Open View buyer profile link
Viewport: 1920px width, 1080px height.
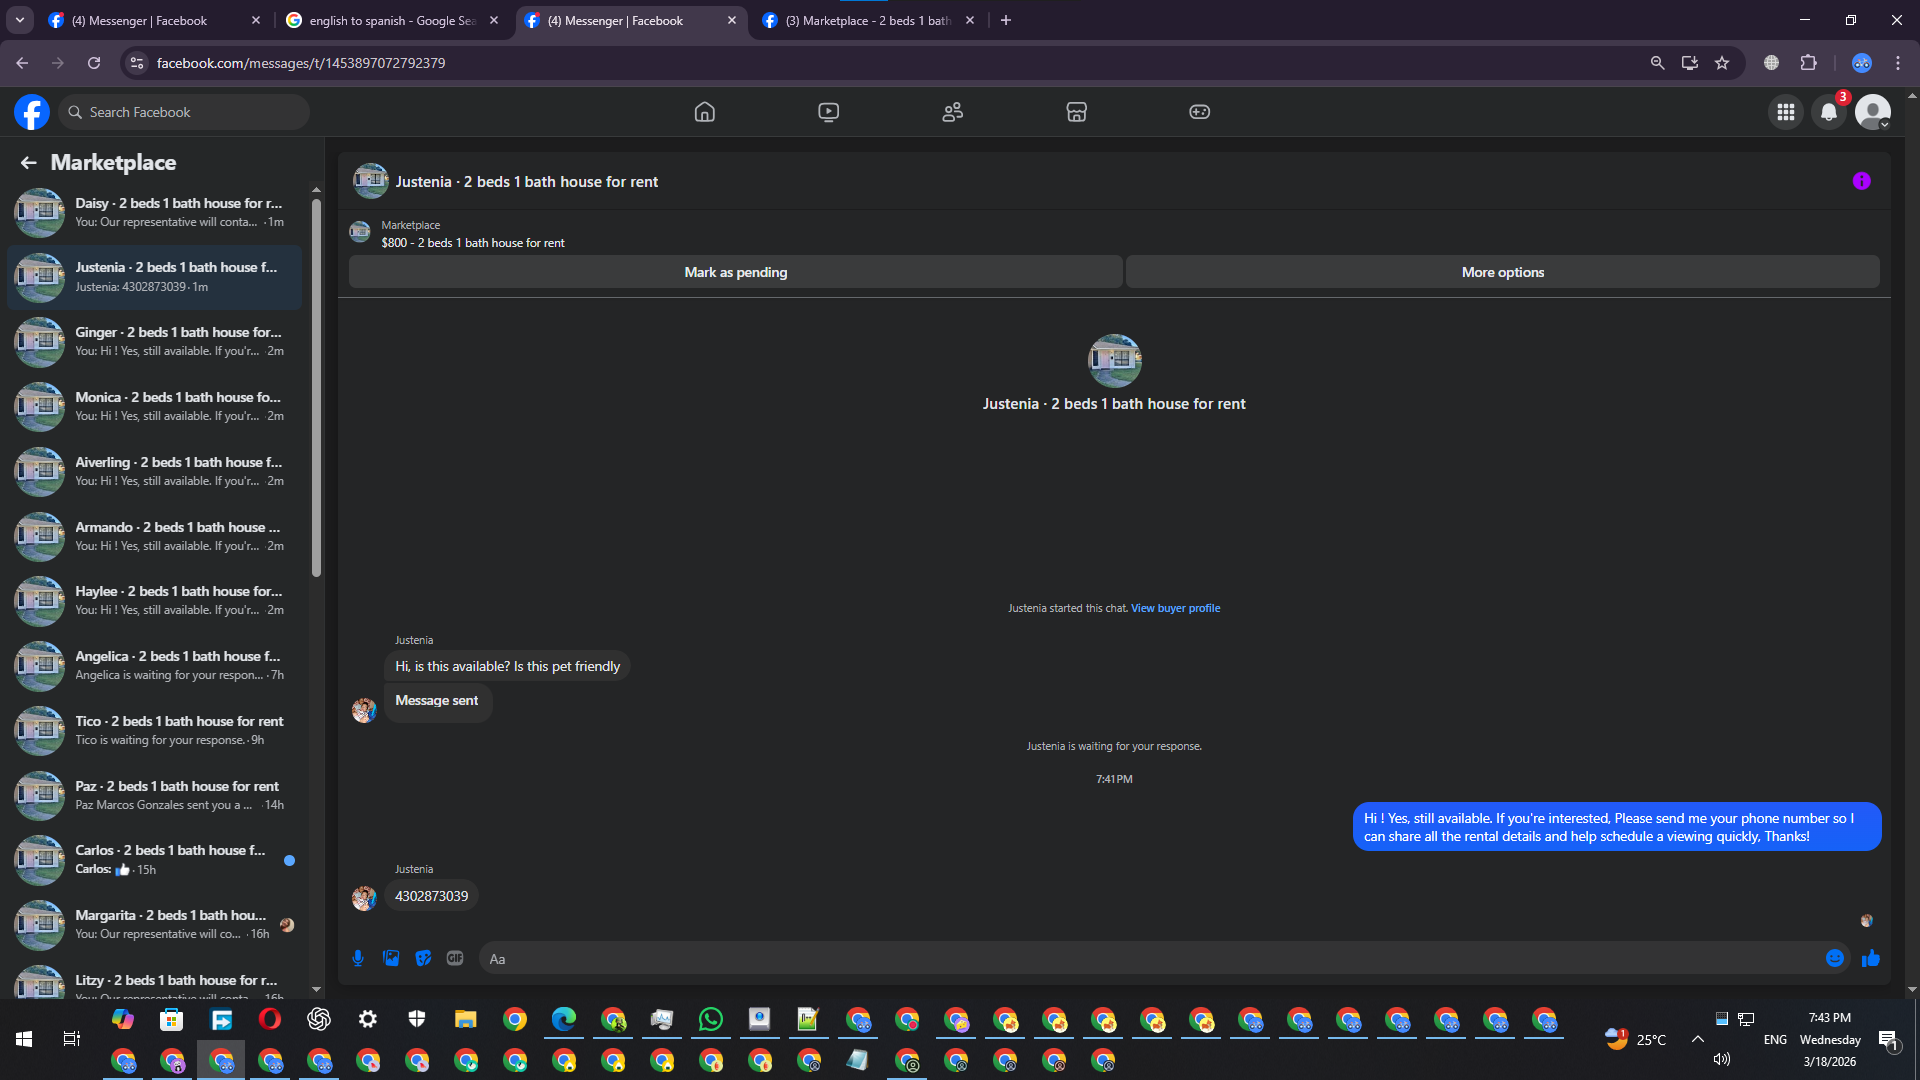pyautogui.click(x=1175, y=608)
